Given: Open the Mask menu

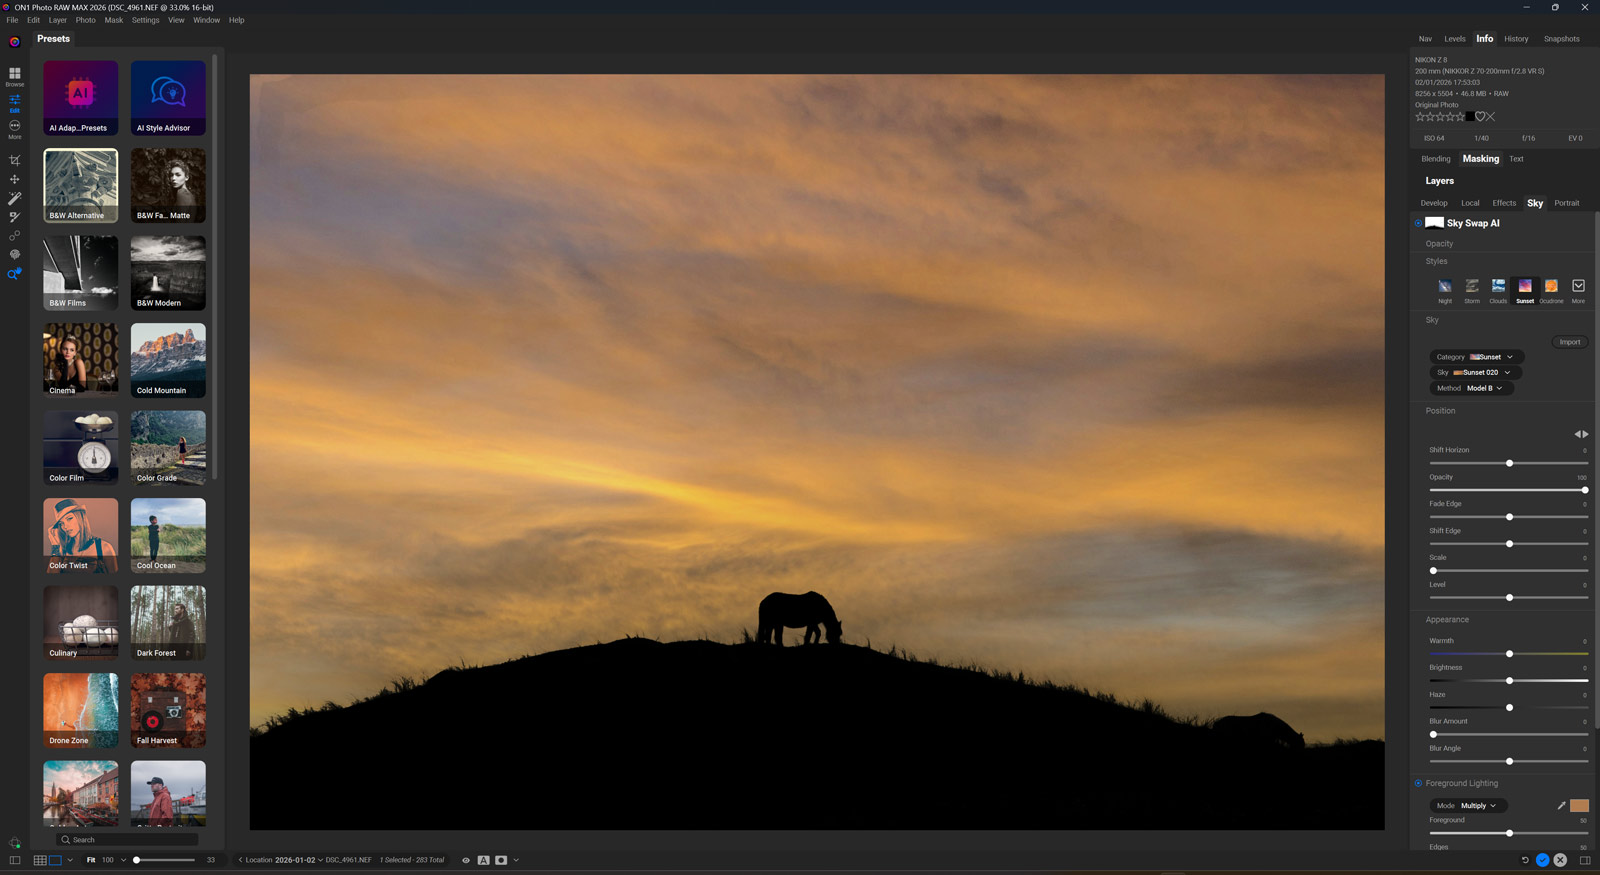Looking at the screenshot, I should tap(114, 20).
